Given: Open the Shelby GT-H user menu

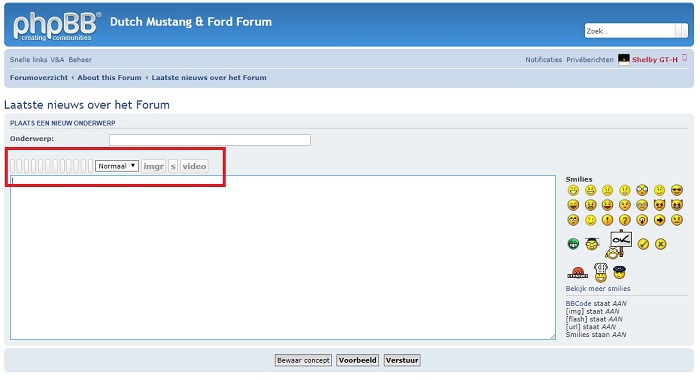Looking at the screenshot, I should (x=654, y=59).
